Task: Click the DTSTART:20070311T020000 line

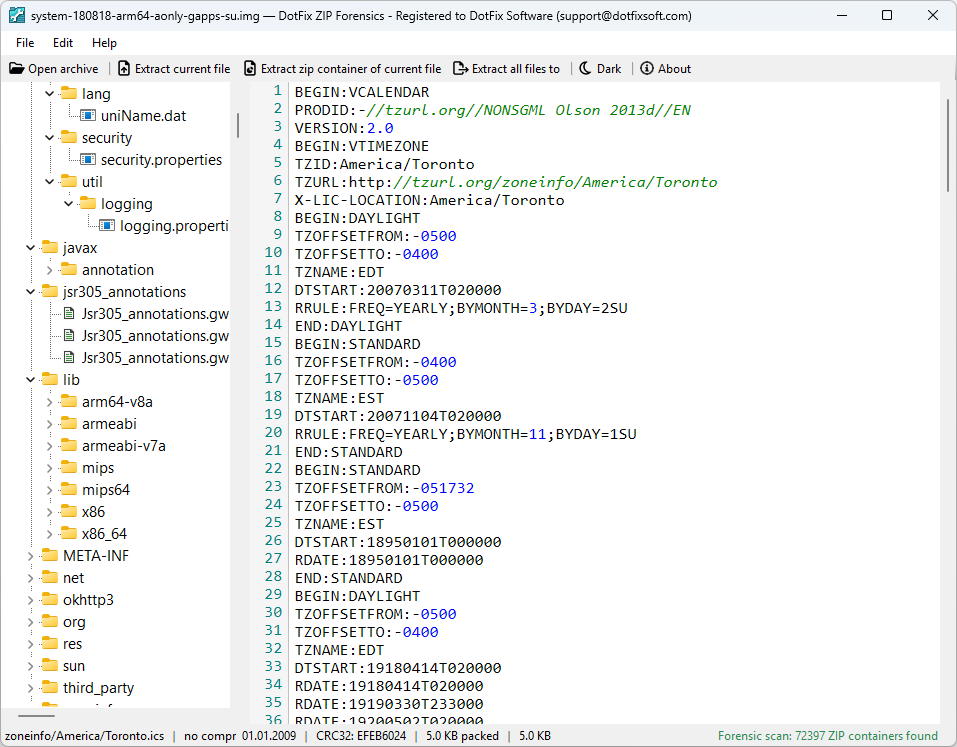Action: (x=398, y=290)
